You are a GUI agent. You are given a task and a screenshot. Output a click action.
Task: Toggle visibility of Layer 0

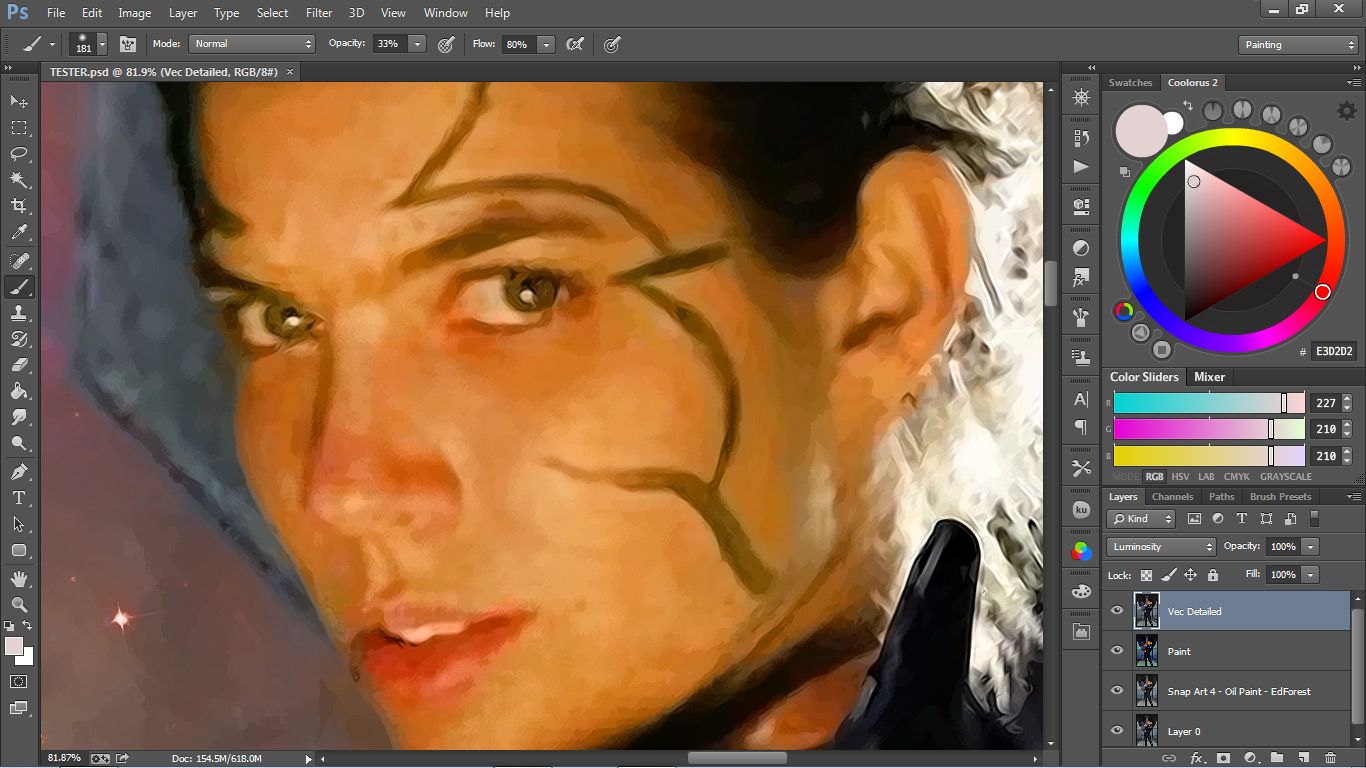point(1117,731)
